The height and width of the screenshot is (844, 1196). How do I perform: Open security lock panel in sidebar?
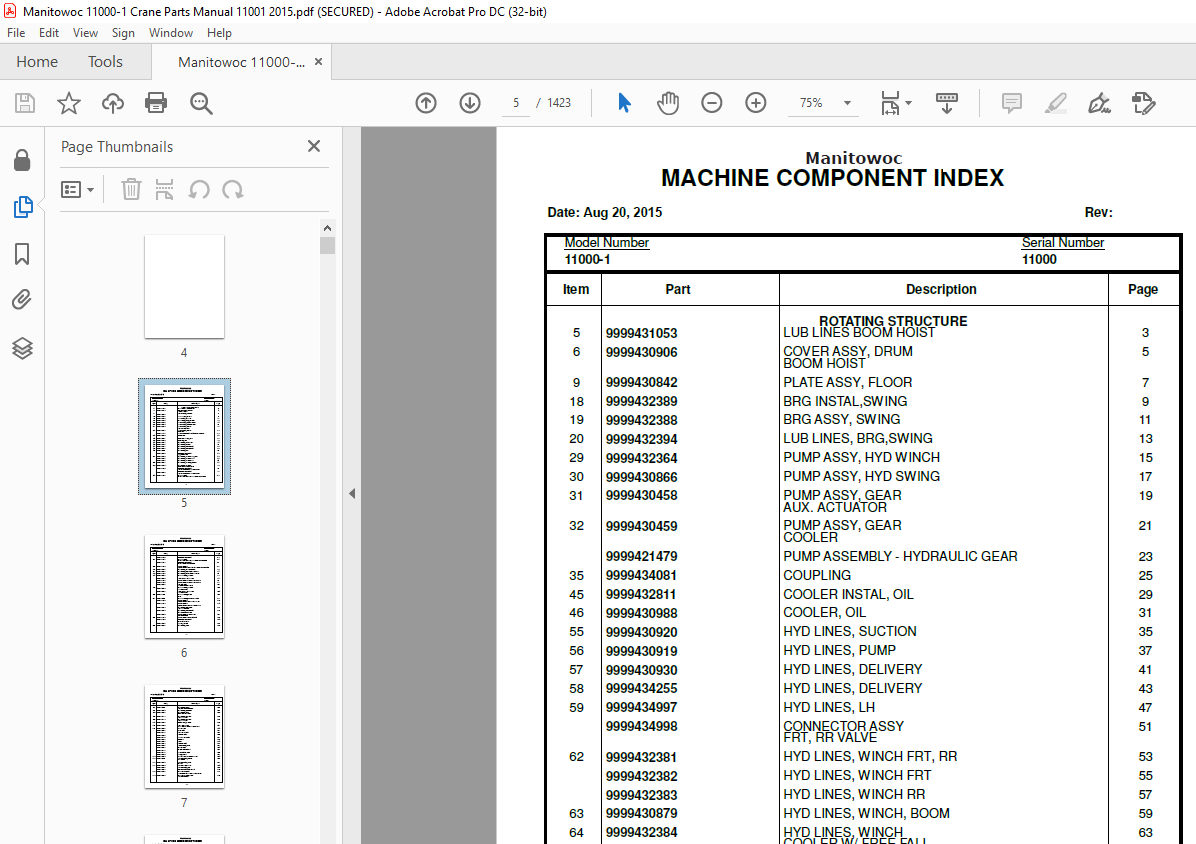[22, 160]
